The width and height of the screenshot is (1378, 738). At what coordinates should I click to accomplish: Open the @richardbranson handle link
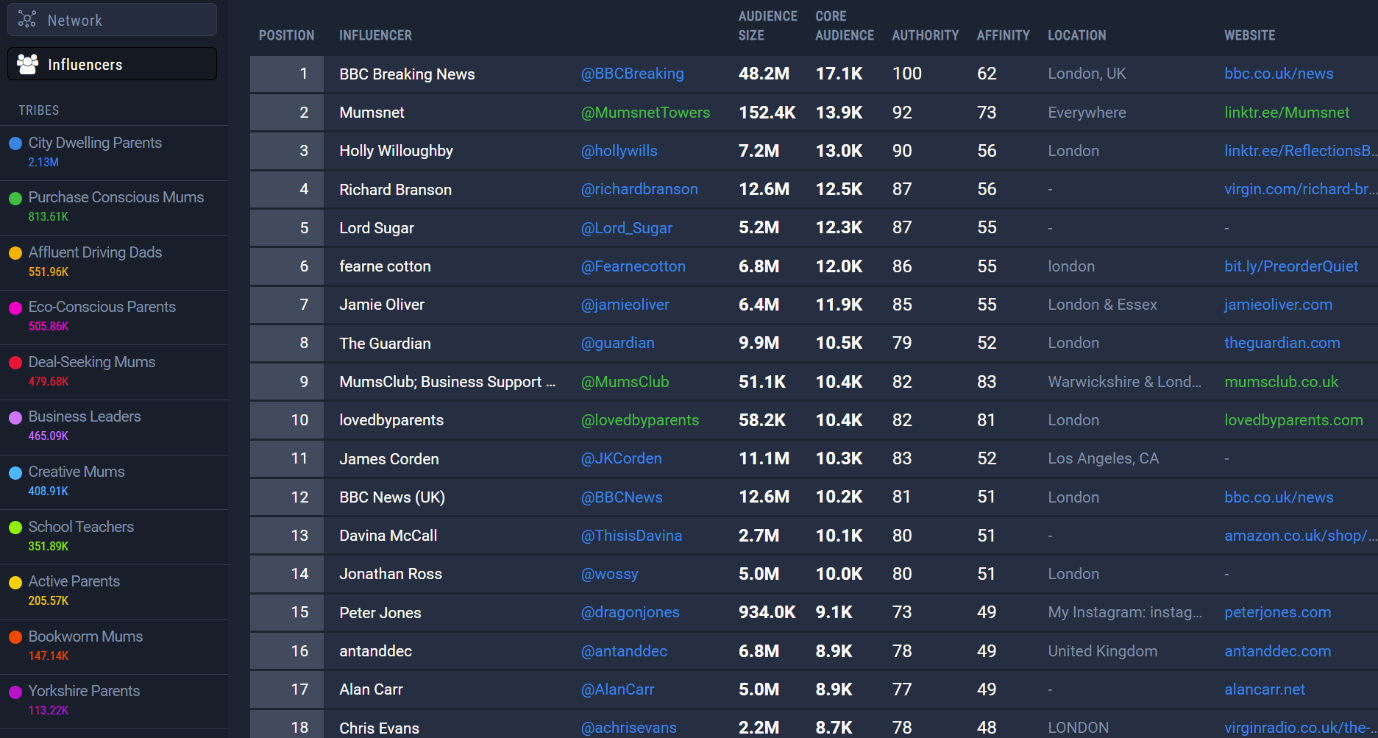coord(639,190)
